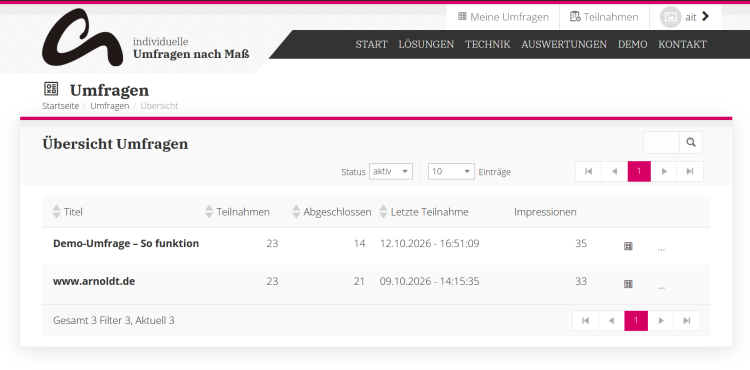This screenshot has width=750, height=370.
Task: Open www.arnoldt.de survey title
Action: click(x=94, y=281)
